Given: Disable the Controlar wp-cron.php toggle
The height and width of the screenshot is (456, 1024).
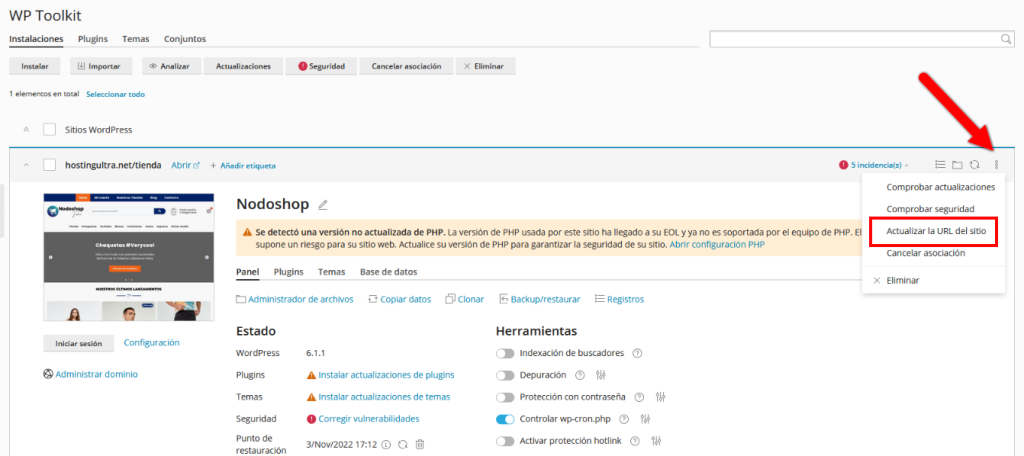Looking at the screenshot, I should (505, 419).
